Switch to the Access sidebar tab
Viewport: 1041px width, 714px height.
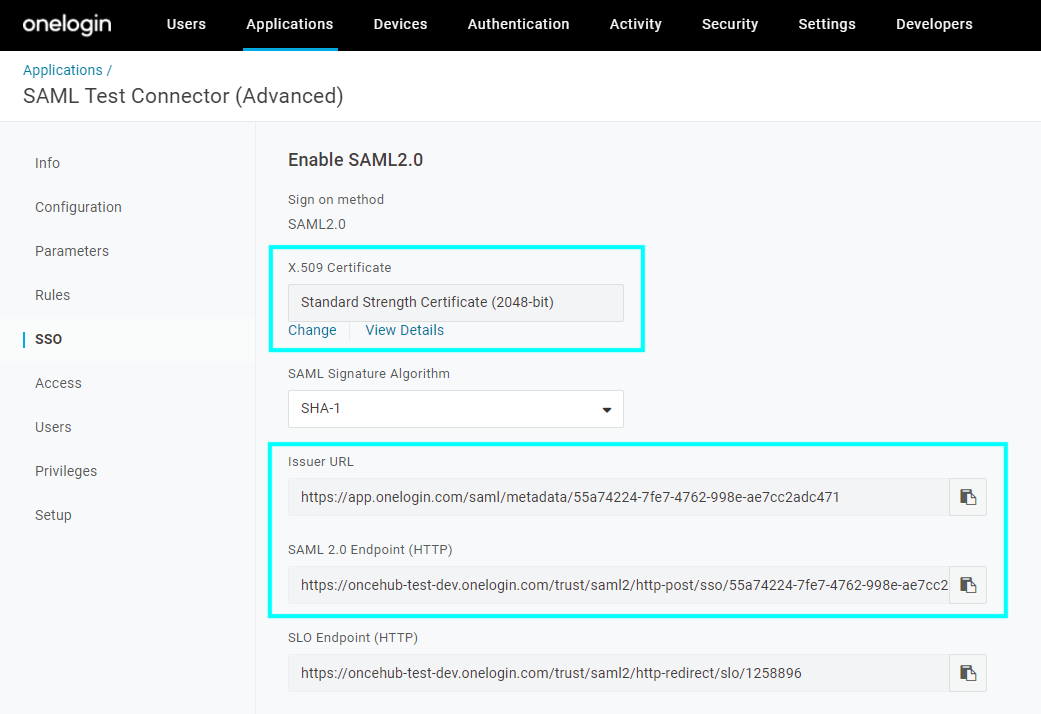[58, 383]
